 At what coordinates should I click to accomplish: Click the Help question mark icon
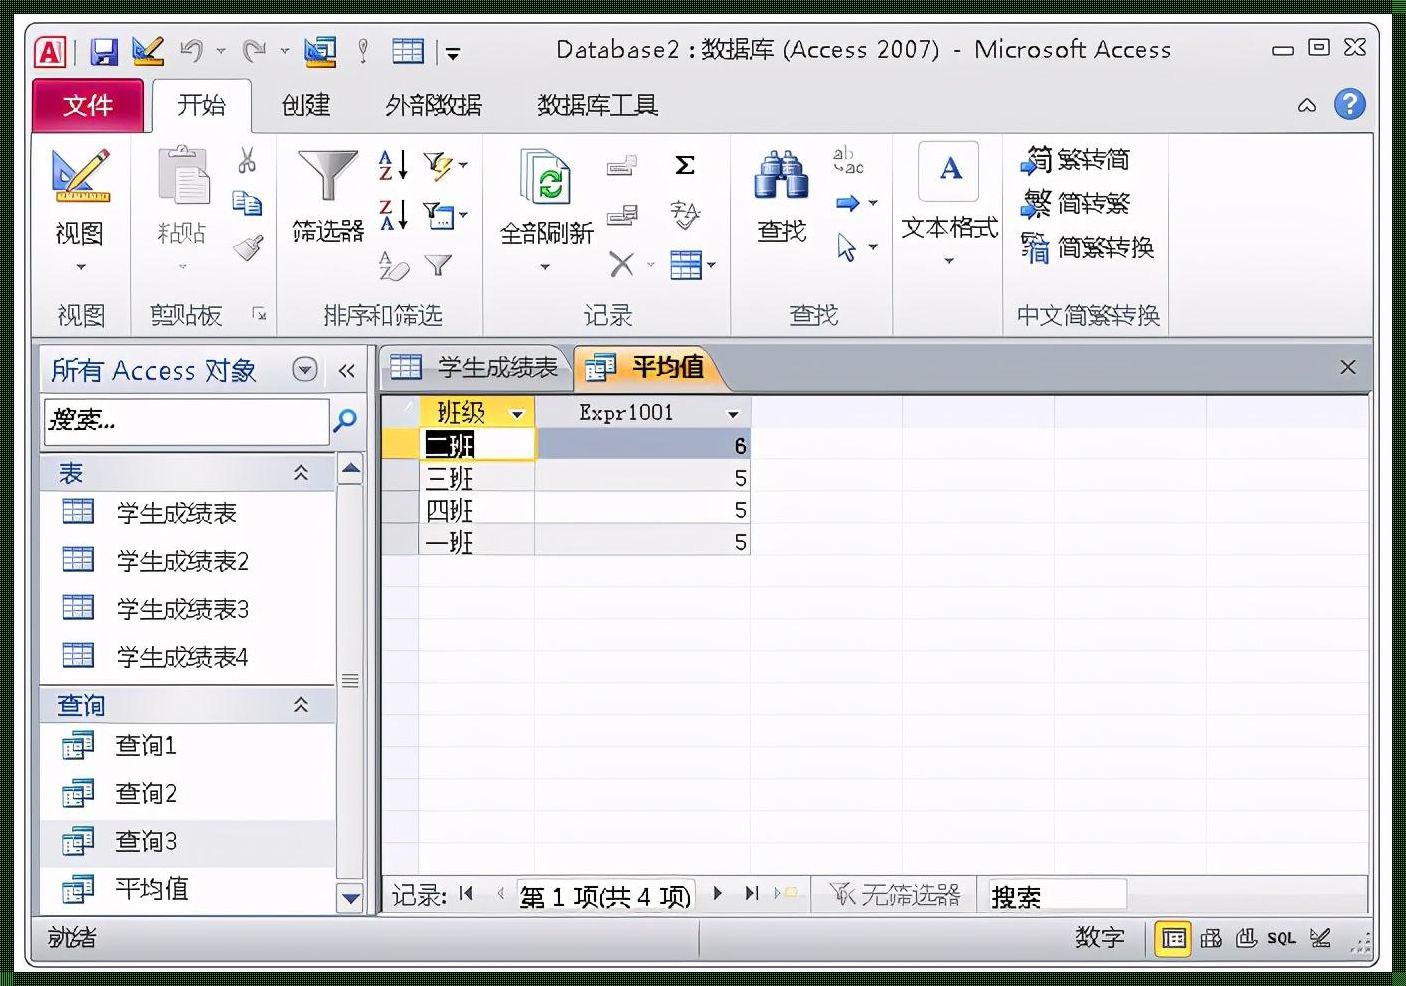coord(1350,104)
